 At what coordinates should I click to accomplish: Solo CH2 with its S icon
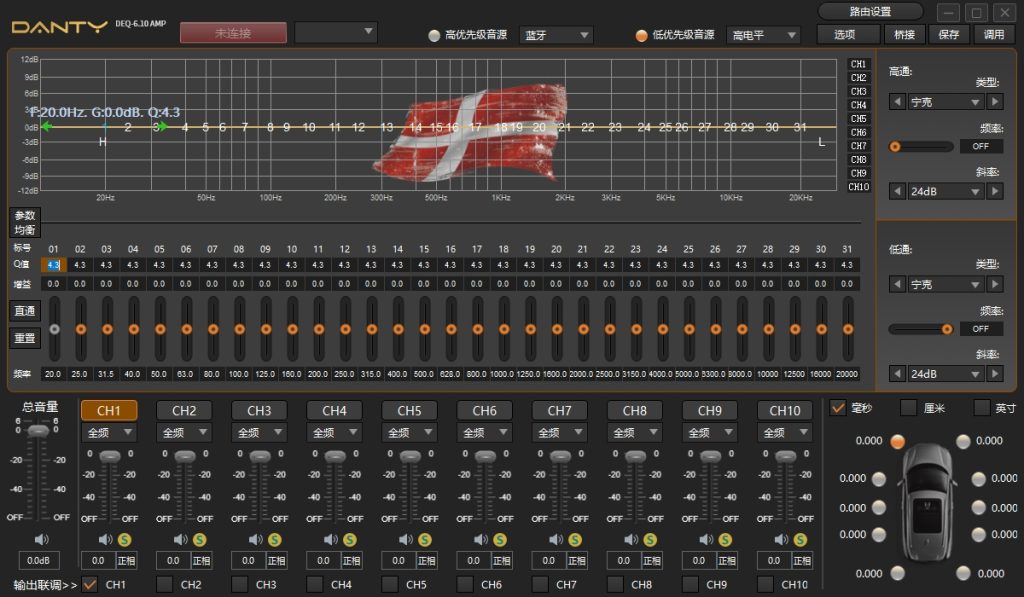click(199, 540)
